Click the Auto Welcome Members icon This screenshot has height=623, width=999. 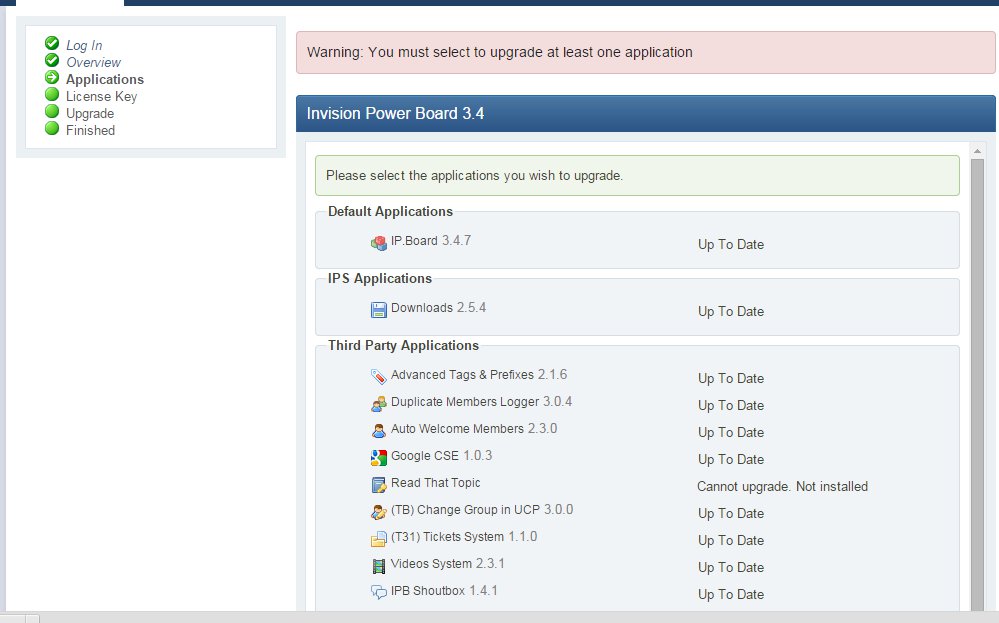pos(379,431)
